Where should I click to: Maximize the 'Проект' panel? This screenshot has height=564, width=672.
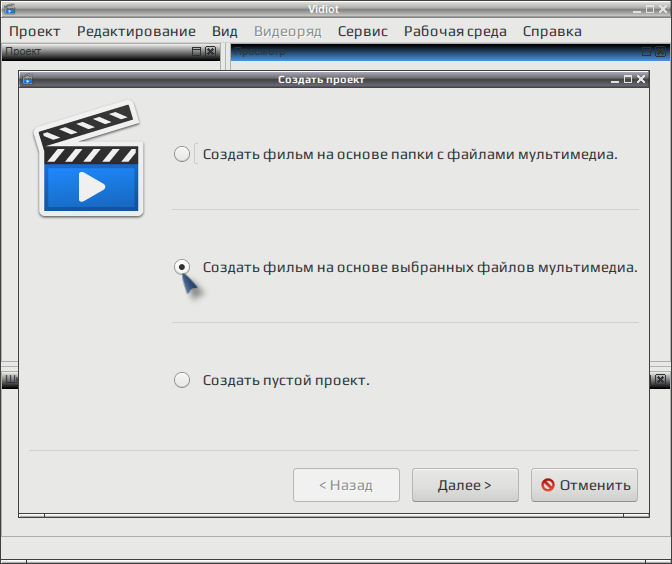tap(196, 51)
